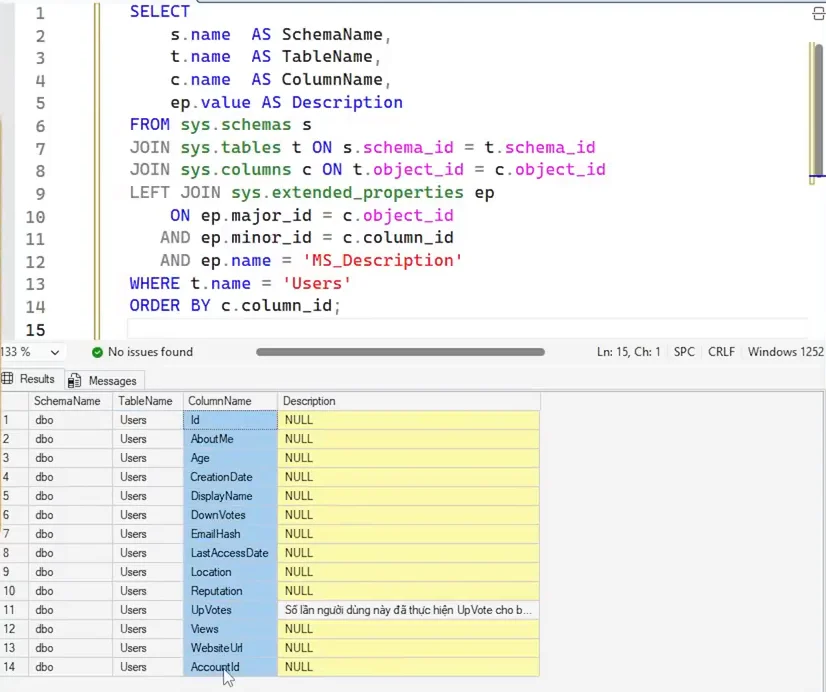Select the 'WebsiteUrl' cell
This screenshot has height=692, width=826.
pyautogui.click(x=230, y=648)
